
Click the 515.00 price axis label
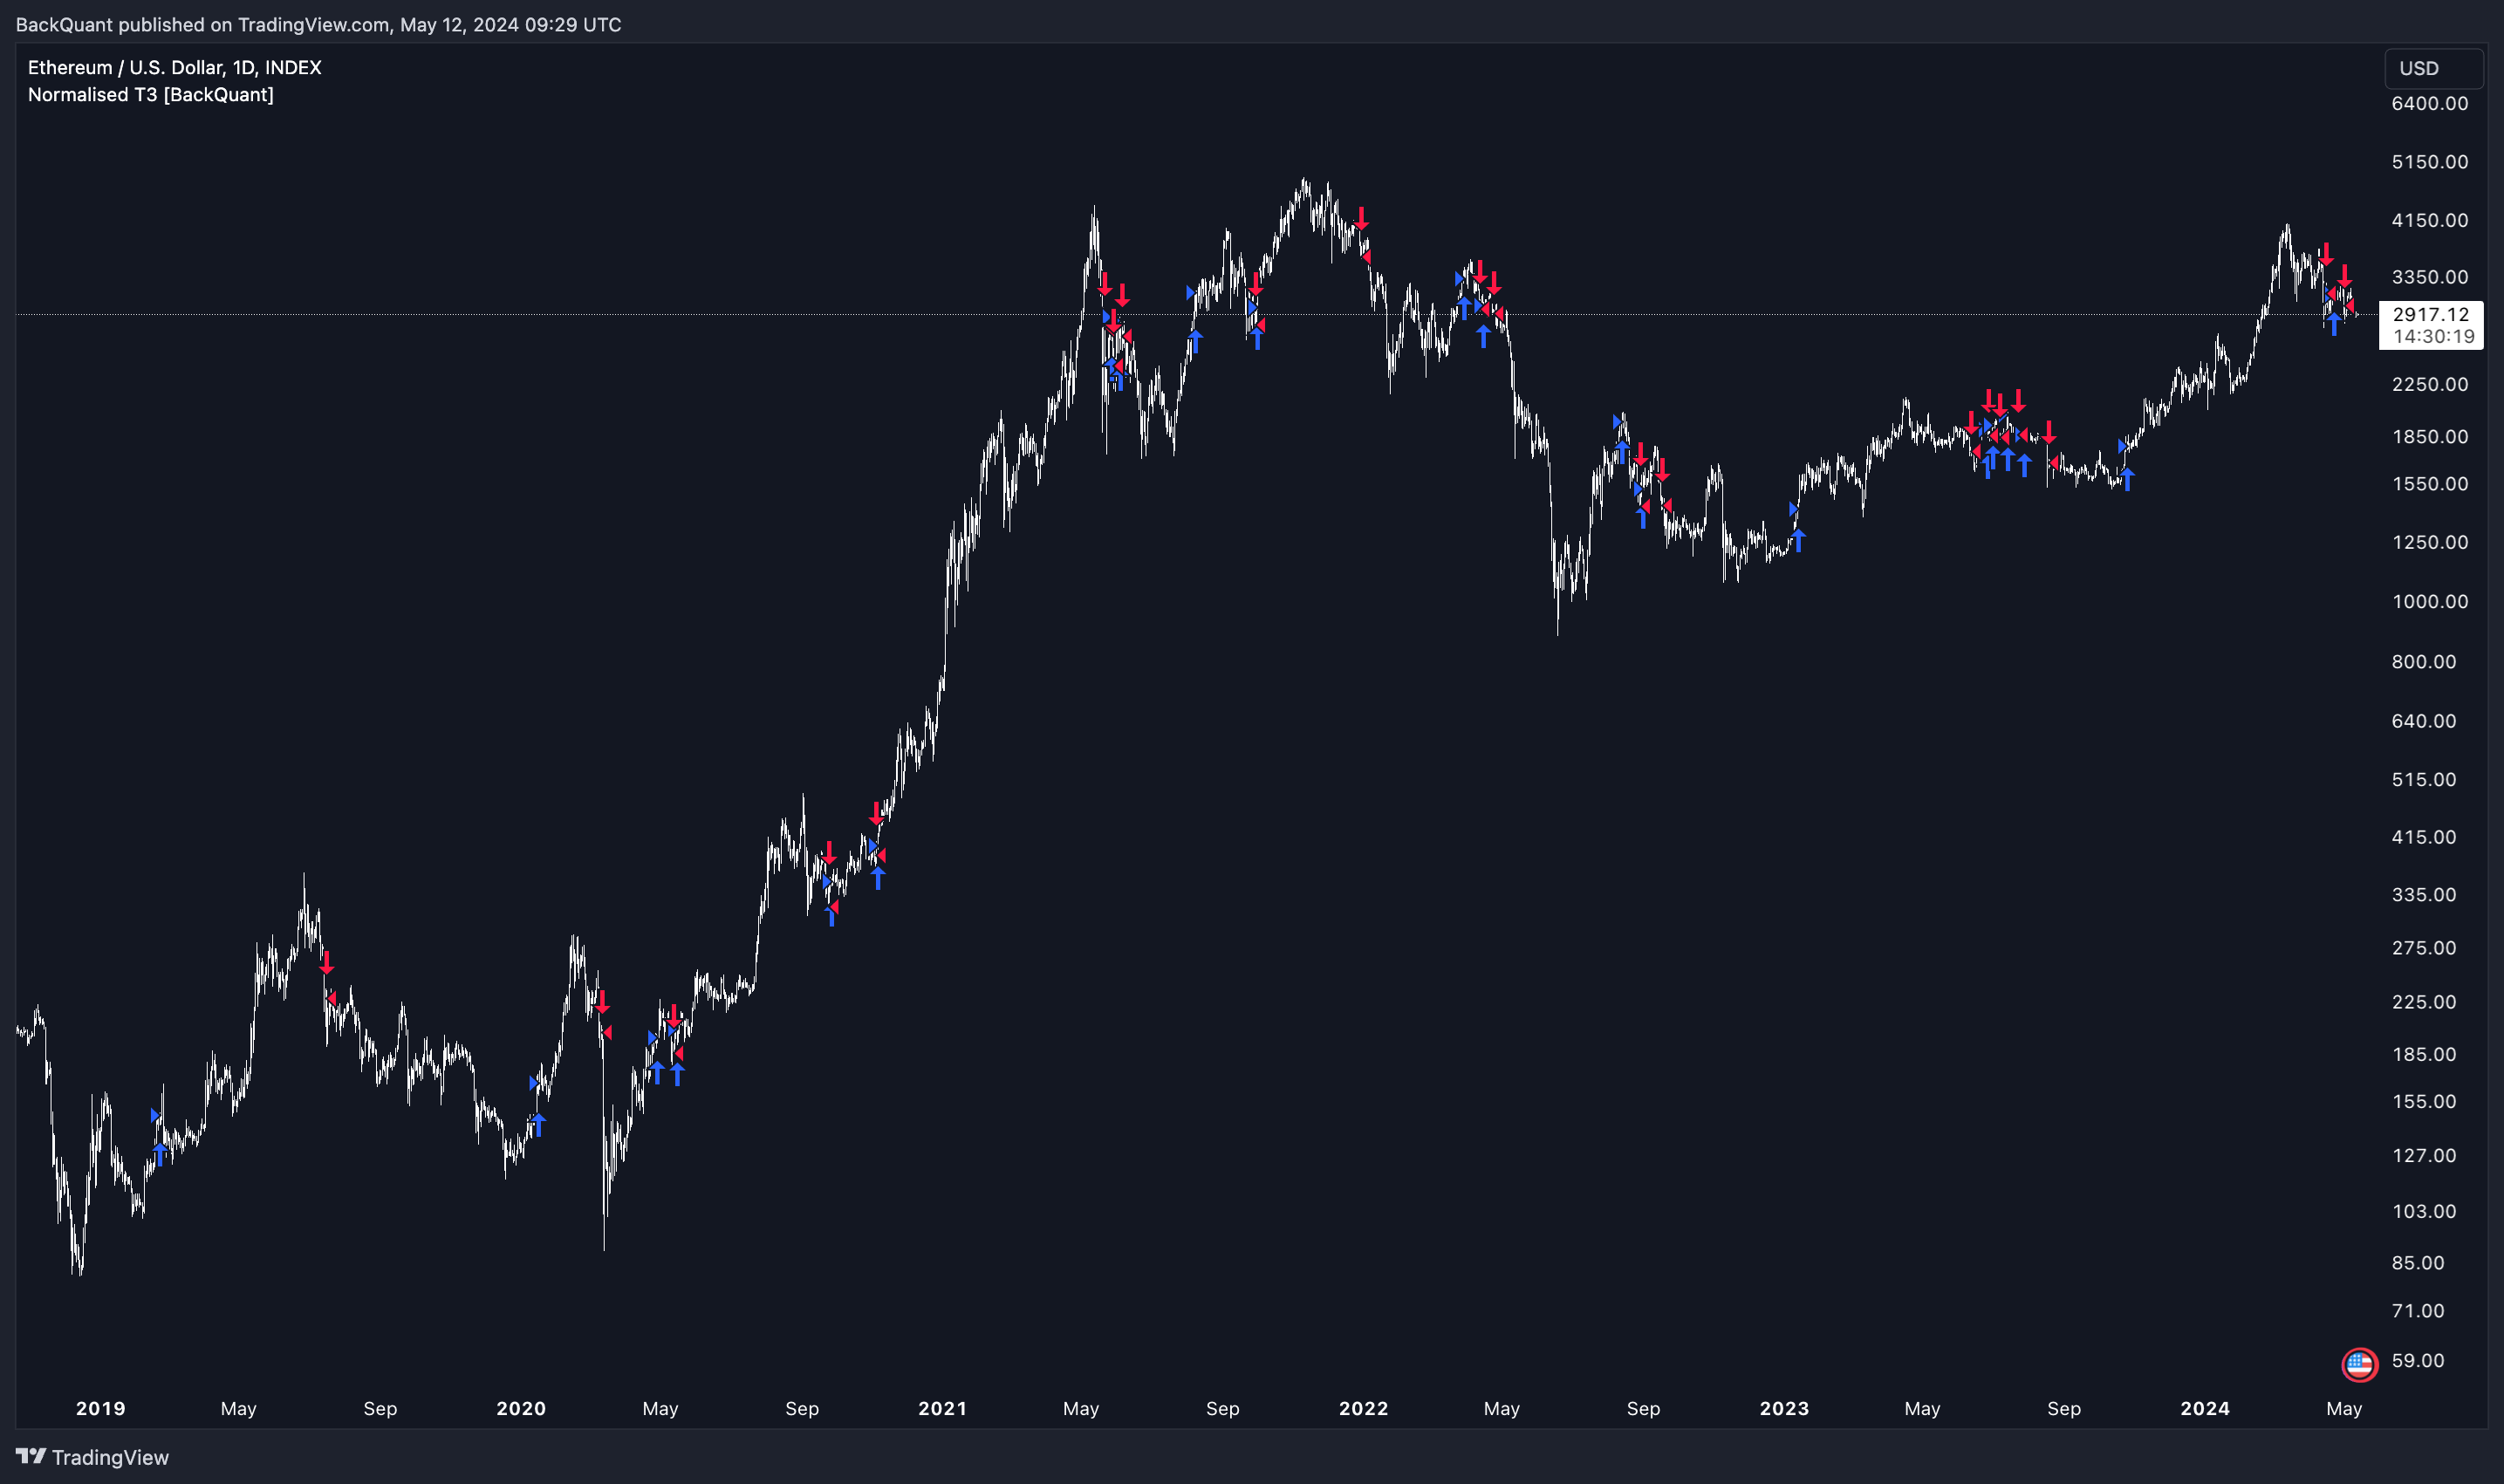click(x=2423, y=779)
